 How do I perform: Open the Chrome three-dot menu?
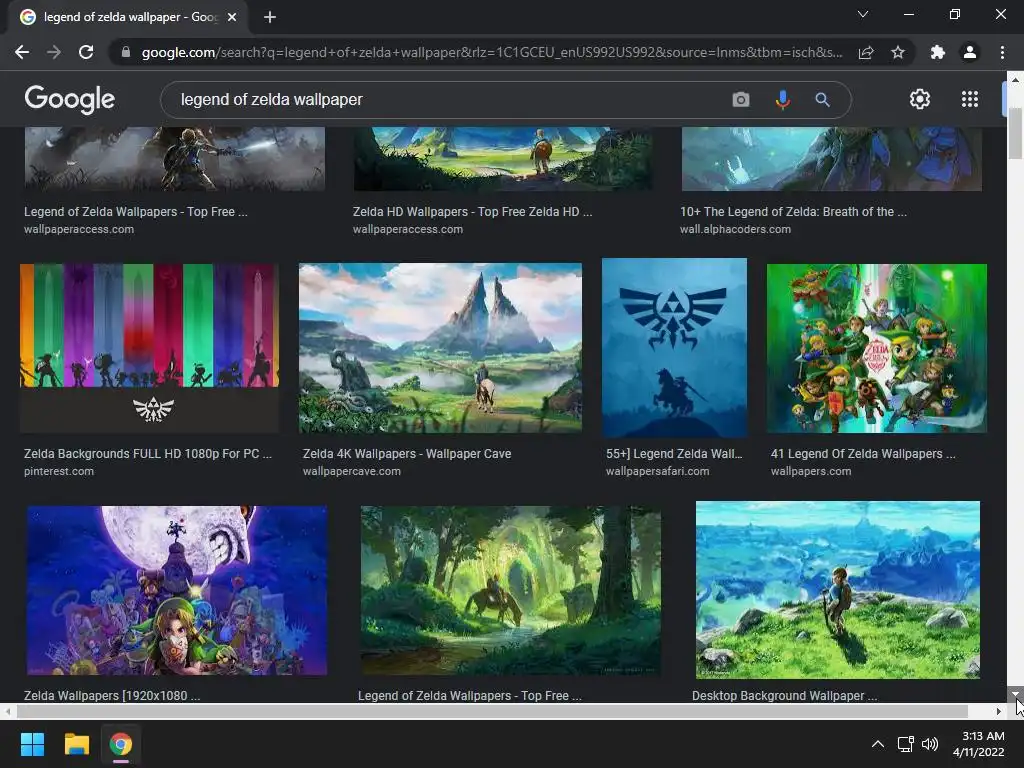coord(1002,52)
